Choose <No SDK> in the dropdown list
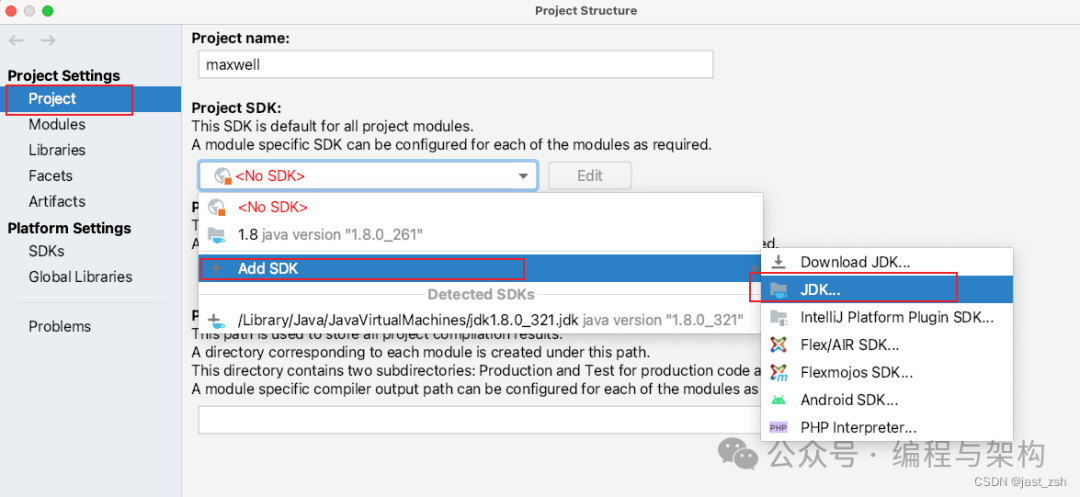Image resolution: width=1080 pixels, height=497 pixels. pos(480,207)
